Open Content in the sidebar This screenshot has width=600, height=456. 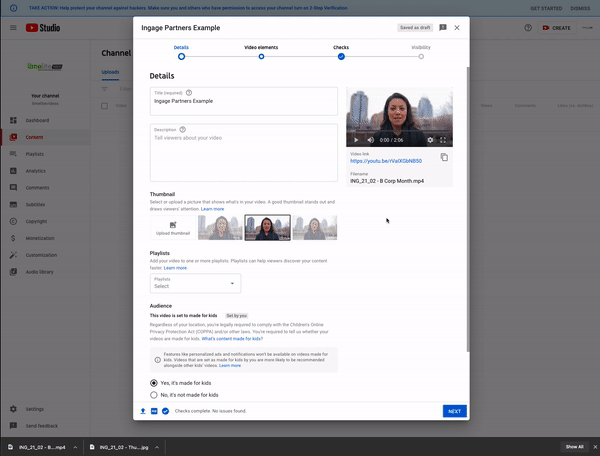click(x=45, y=137)
